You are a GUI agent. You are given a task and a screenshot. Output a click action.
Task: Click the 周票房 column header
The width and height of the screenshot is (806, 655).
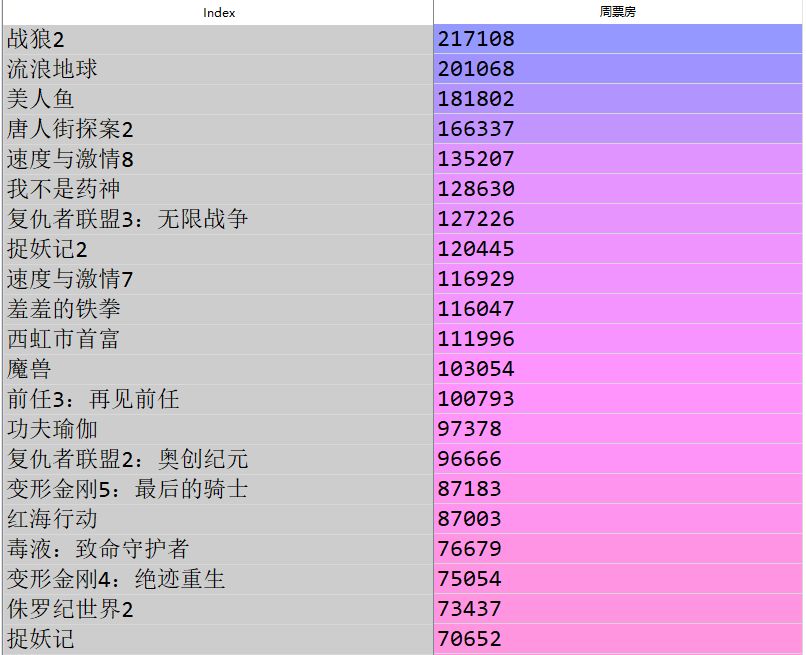[x=617, y=12]
